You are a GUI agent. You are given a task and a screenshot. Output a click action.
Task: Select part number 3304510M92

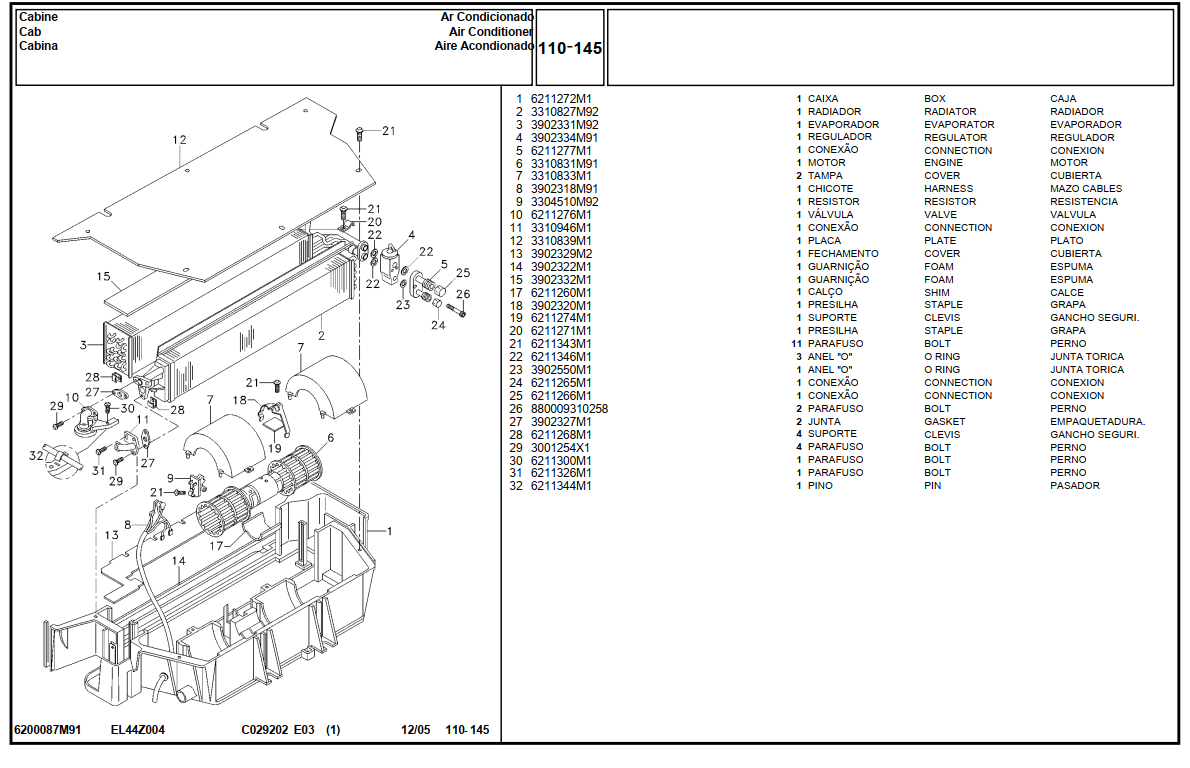[564, 202]
